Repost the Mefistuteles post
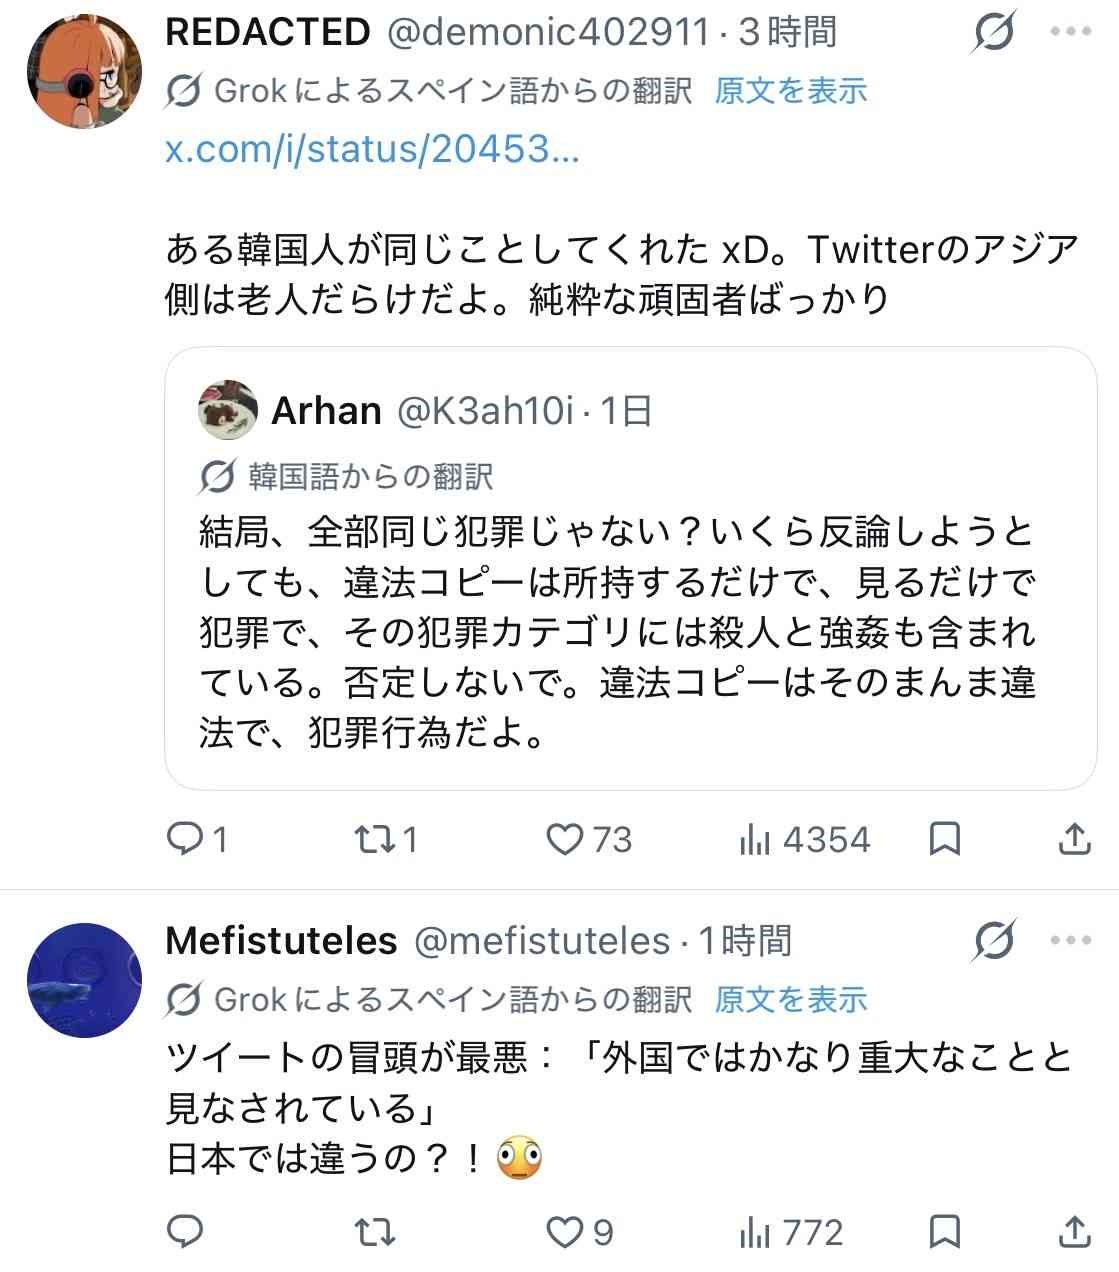 [375, 1232]
